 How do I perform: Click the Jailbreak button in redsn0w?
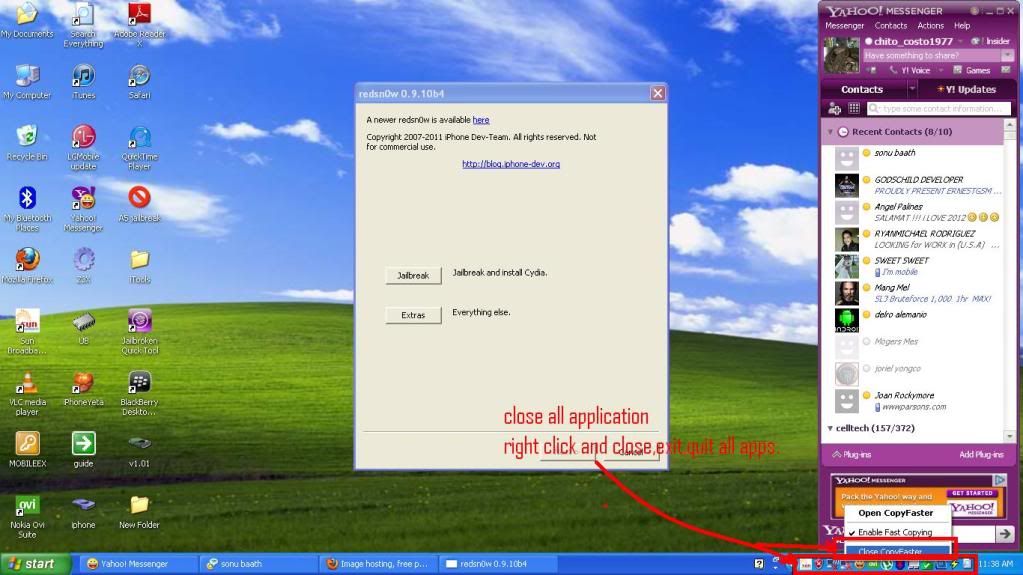(x=413, y=275)
